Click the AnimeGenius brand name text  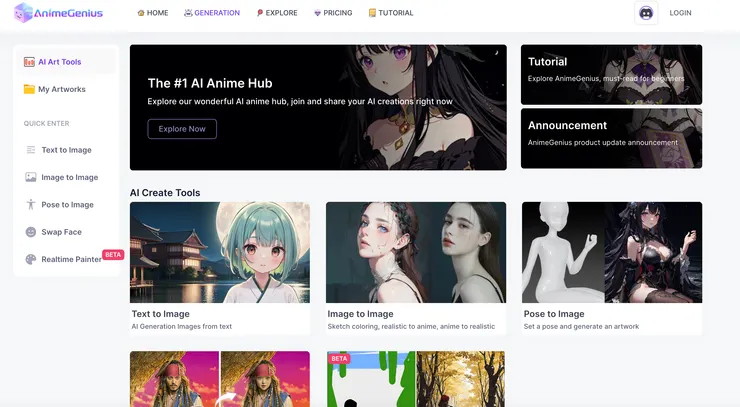68,13
